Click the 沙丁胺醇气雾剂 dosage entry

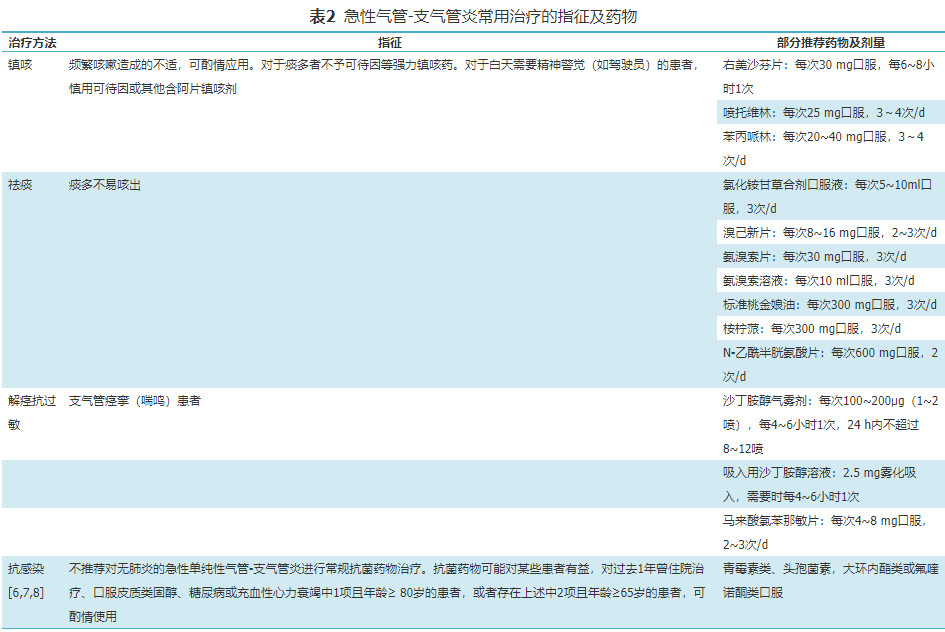(829, 424)
